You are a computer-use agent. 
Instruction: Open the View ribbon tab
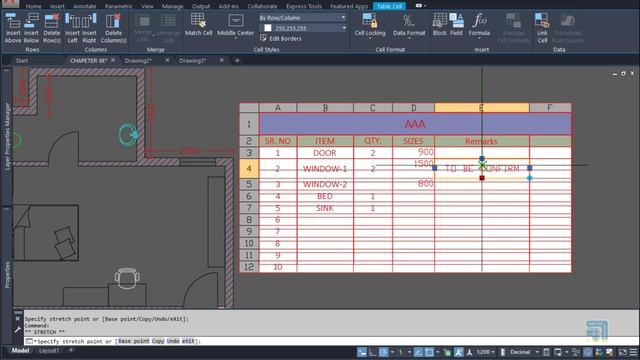pyautogui.click(x=147, y=6)
